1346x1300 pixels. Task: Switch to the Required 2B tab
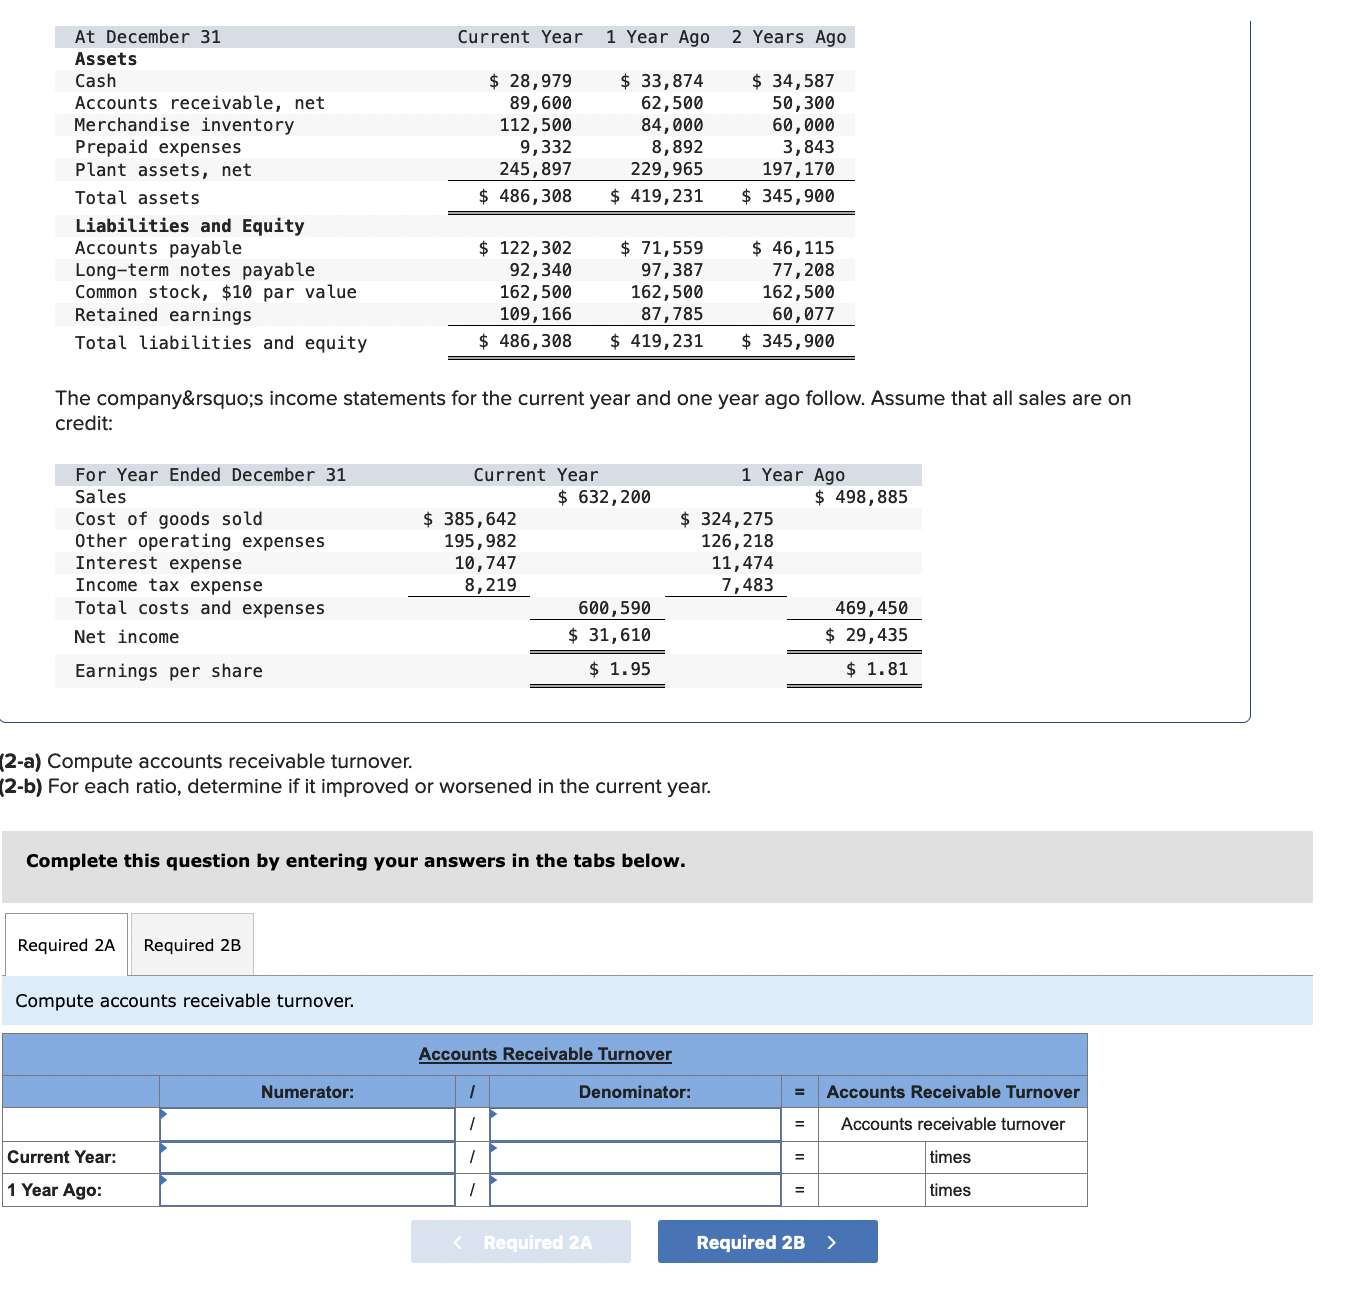coord(192,945)
